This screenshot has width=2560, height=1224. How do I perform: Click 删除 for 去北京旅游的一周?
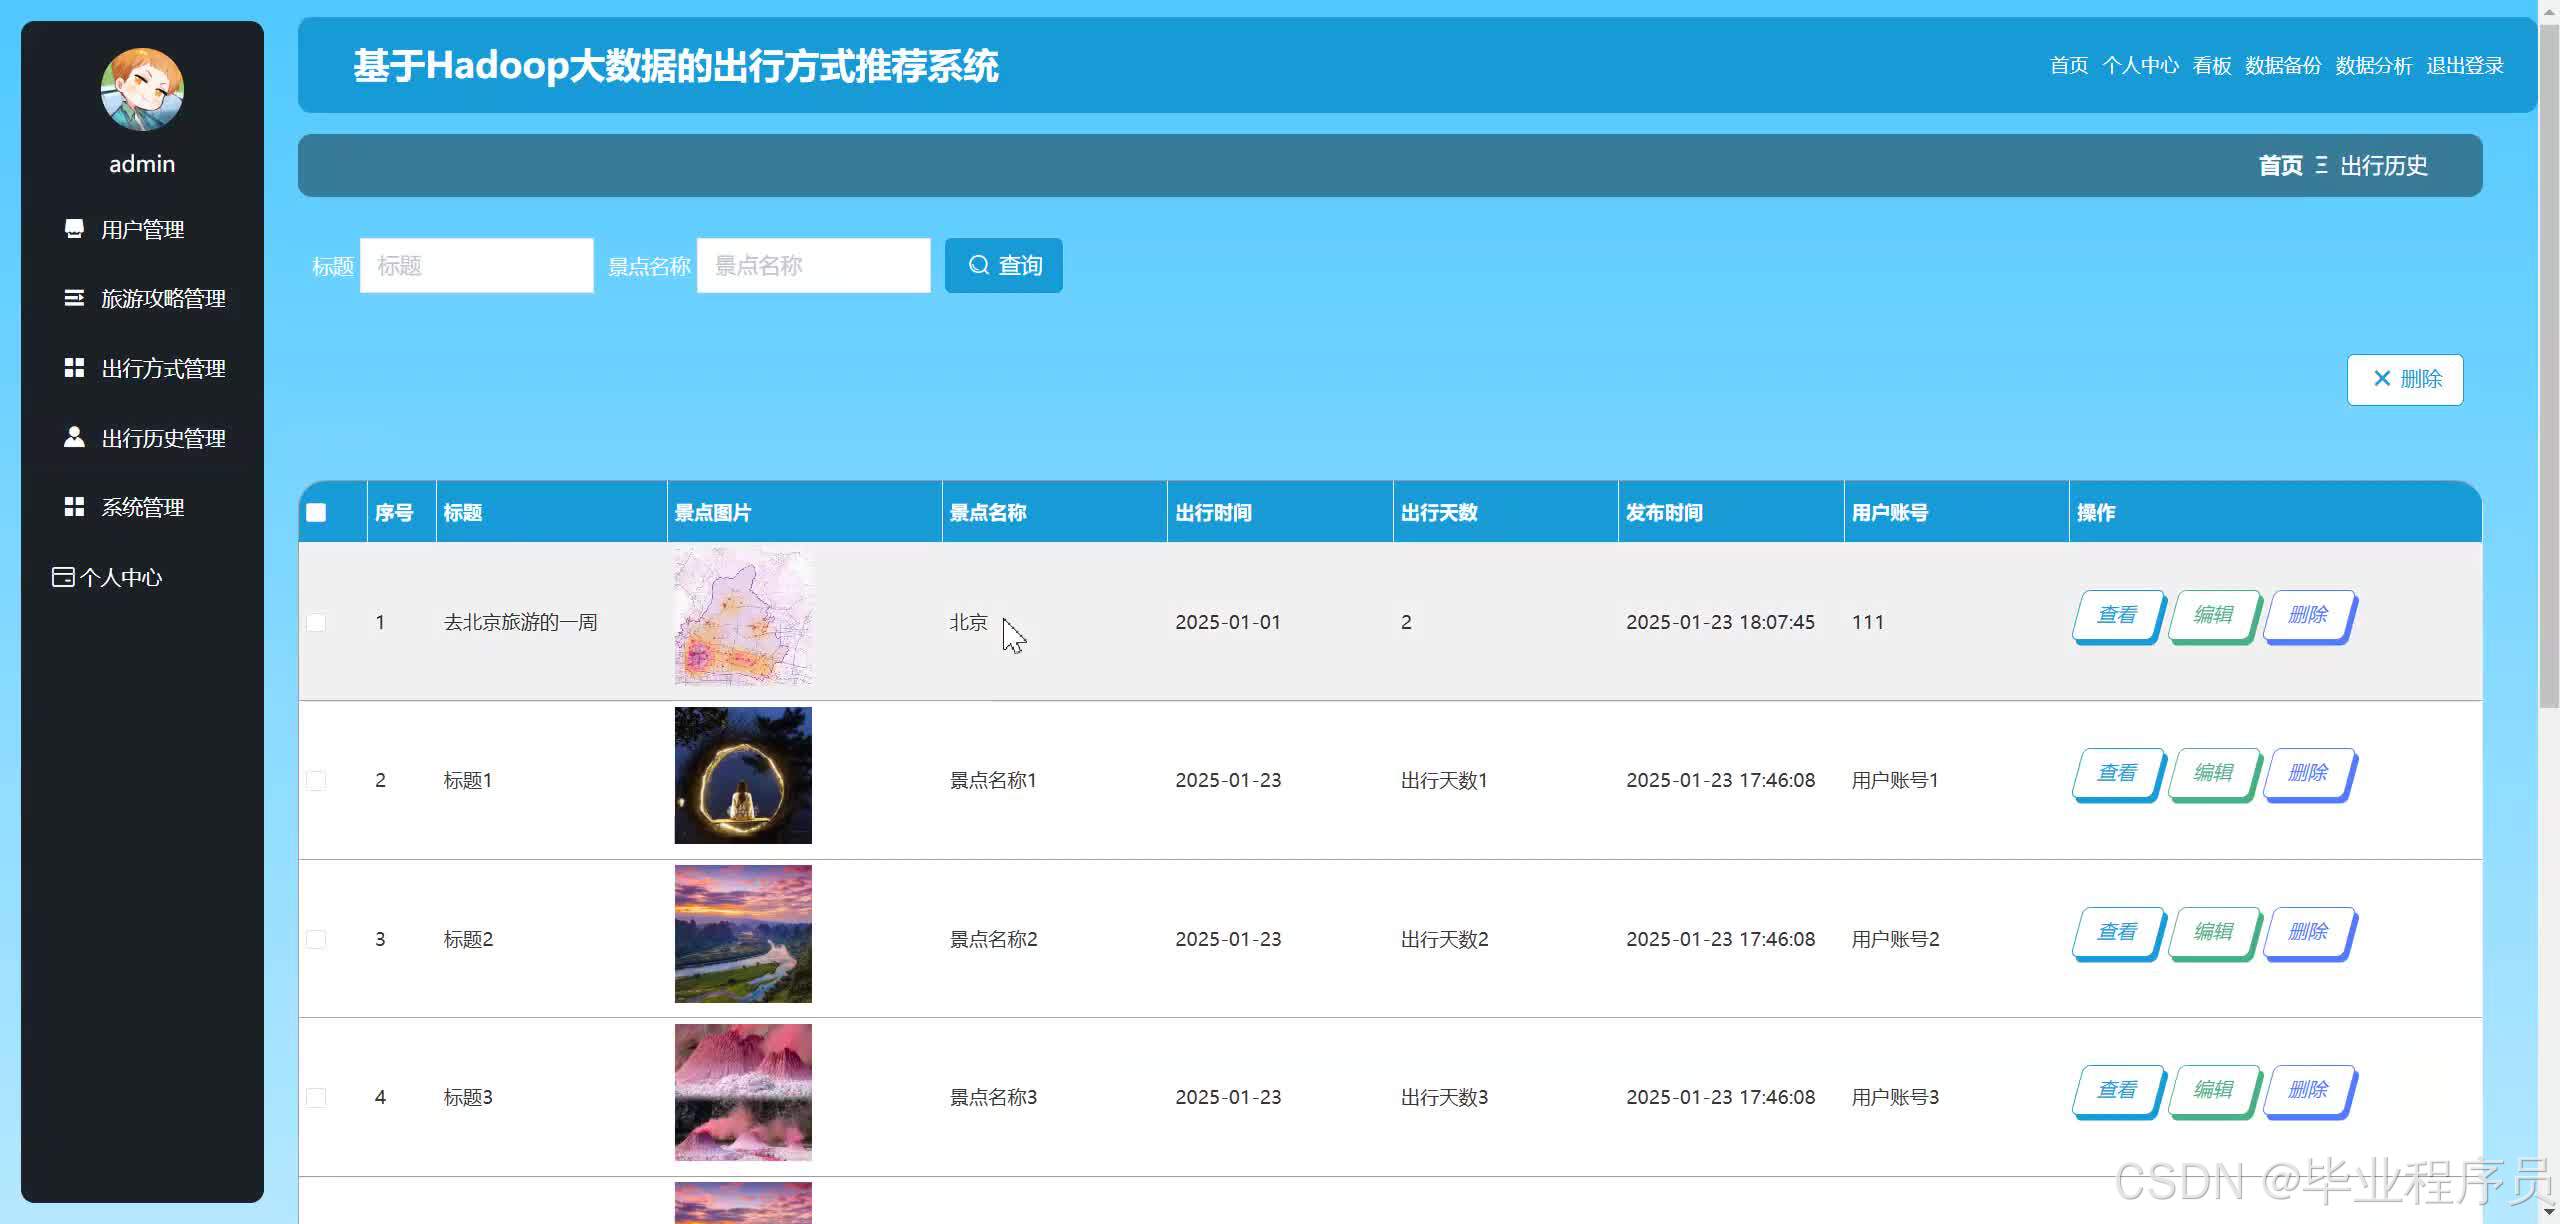pyautogui.click(x=2308, y=616)
